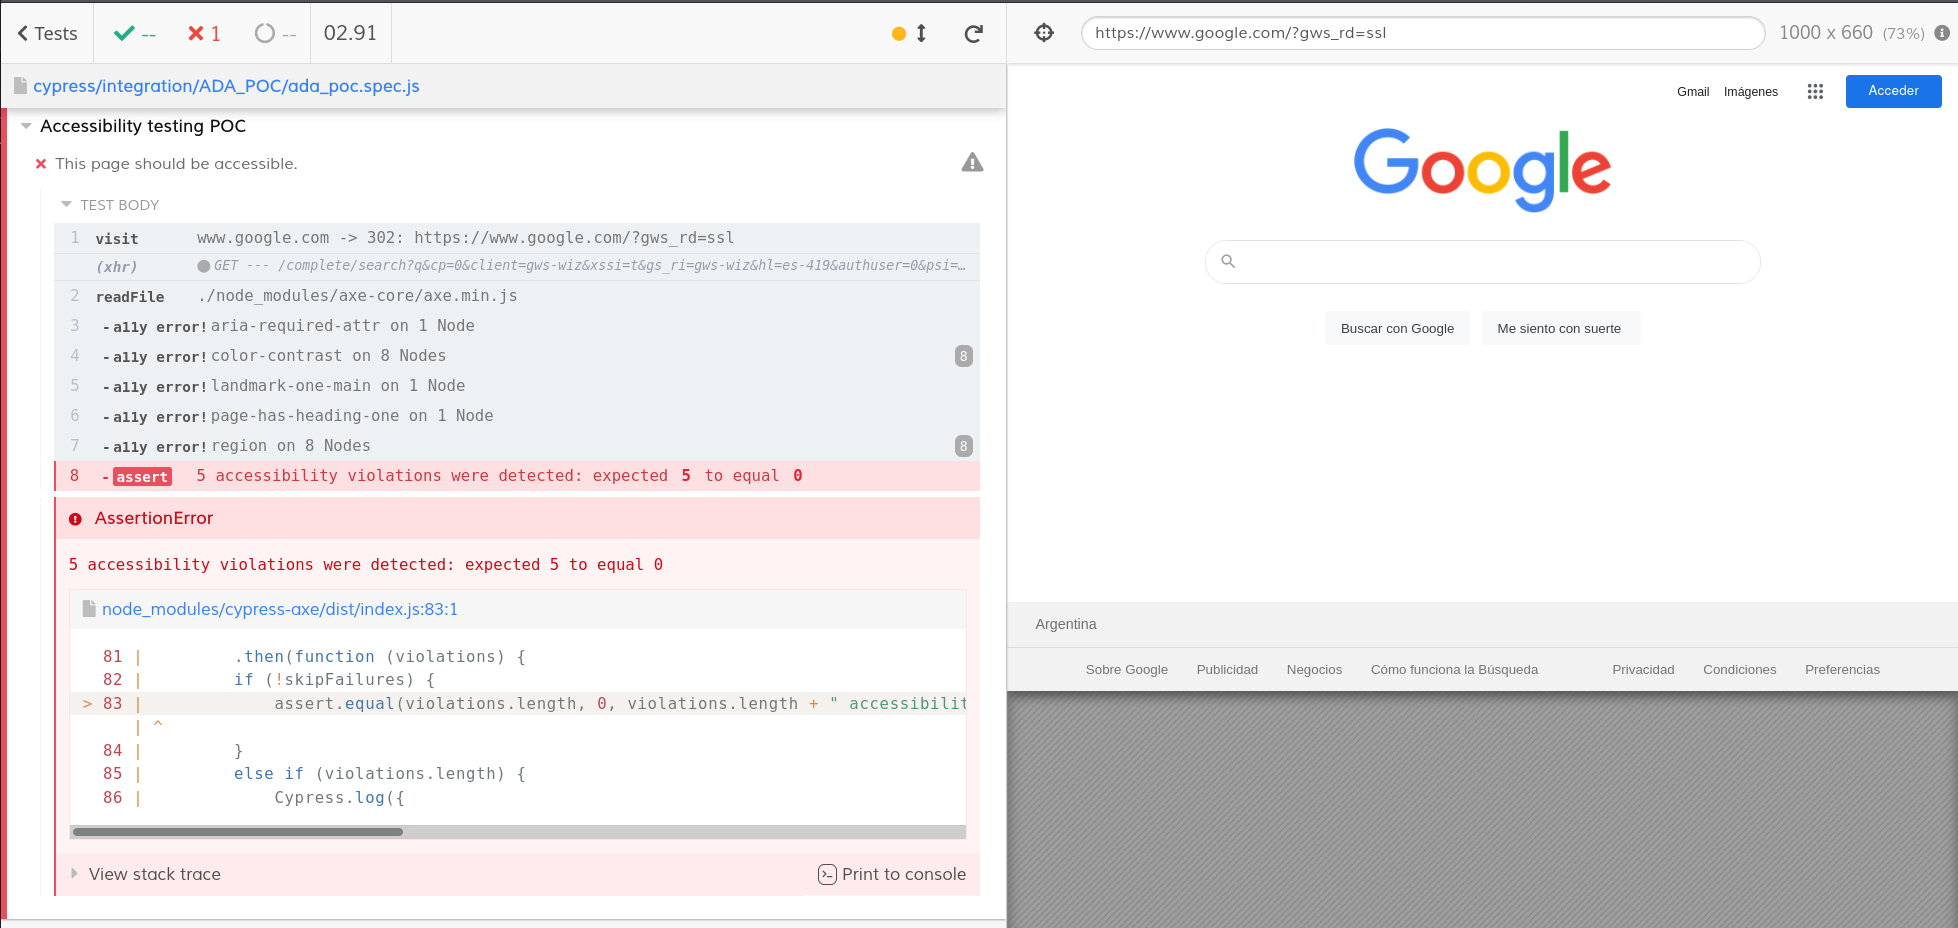The image size is (1958, 928).
Task: Click the Me siento con suerte button
Action: coord(1559,328)
